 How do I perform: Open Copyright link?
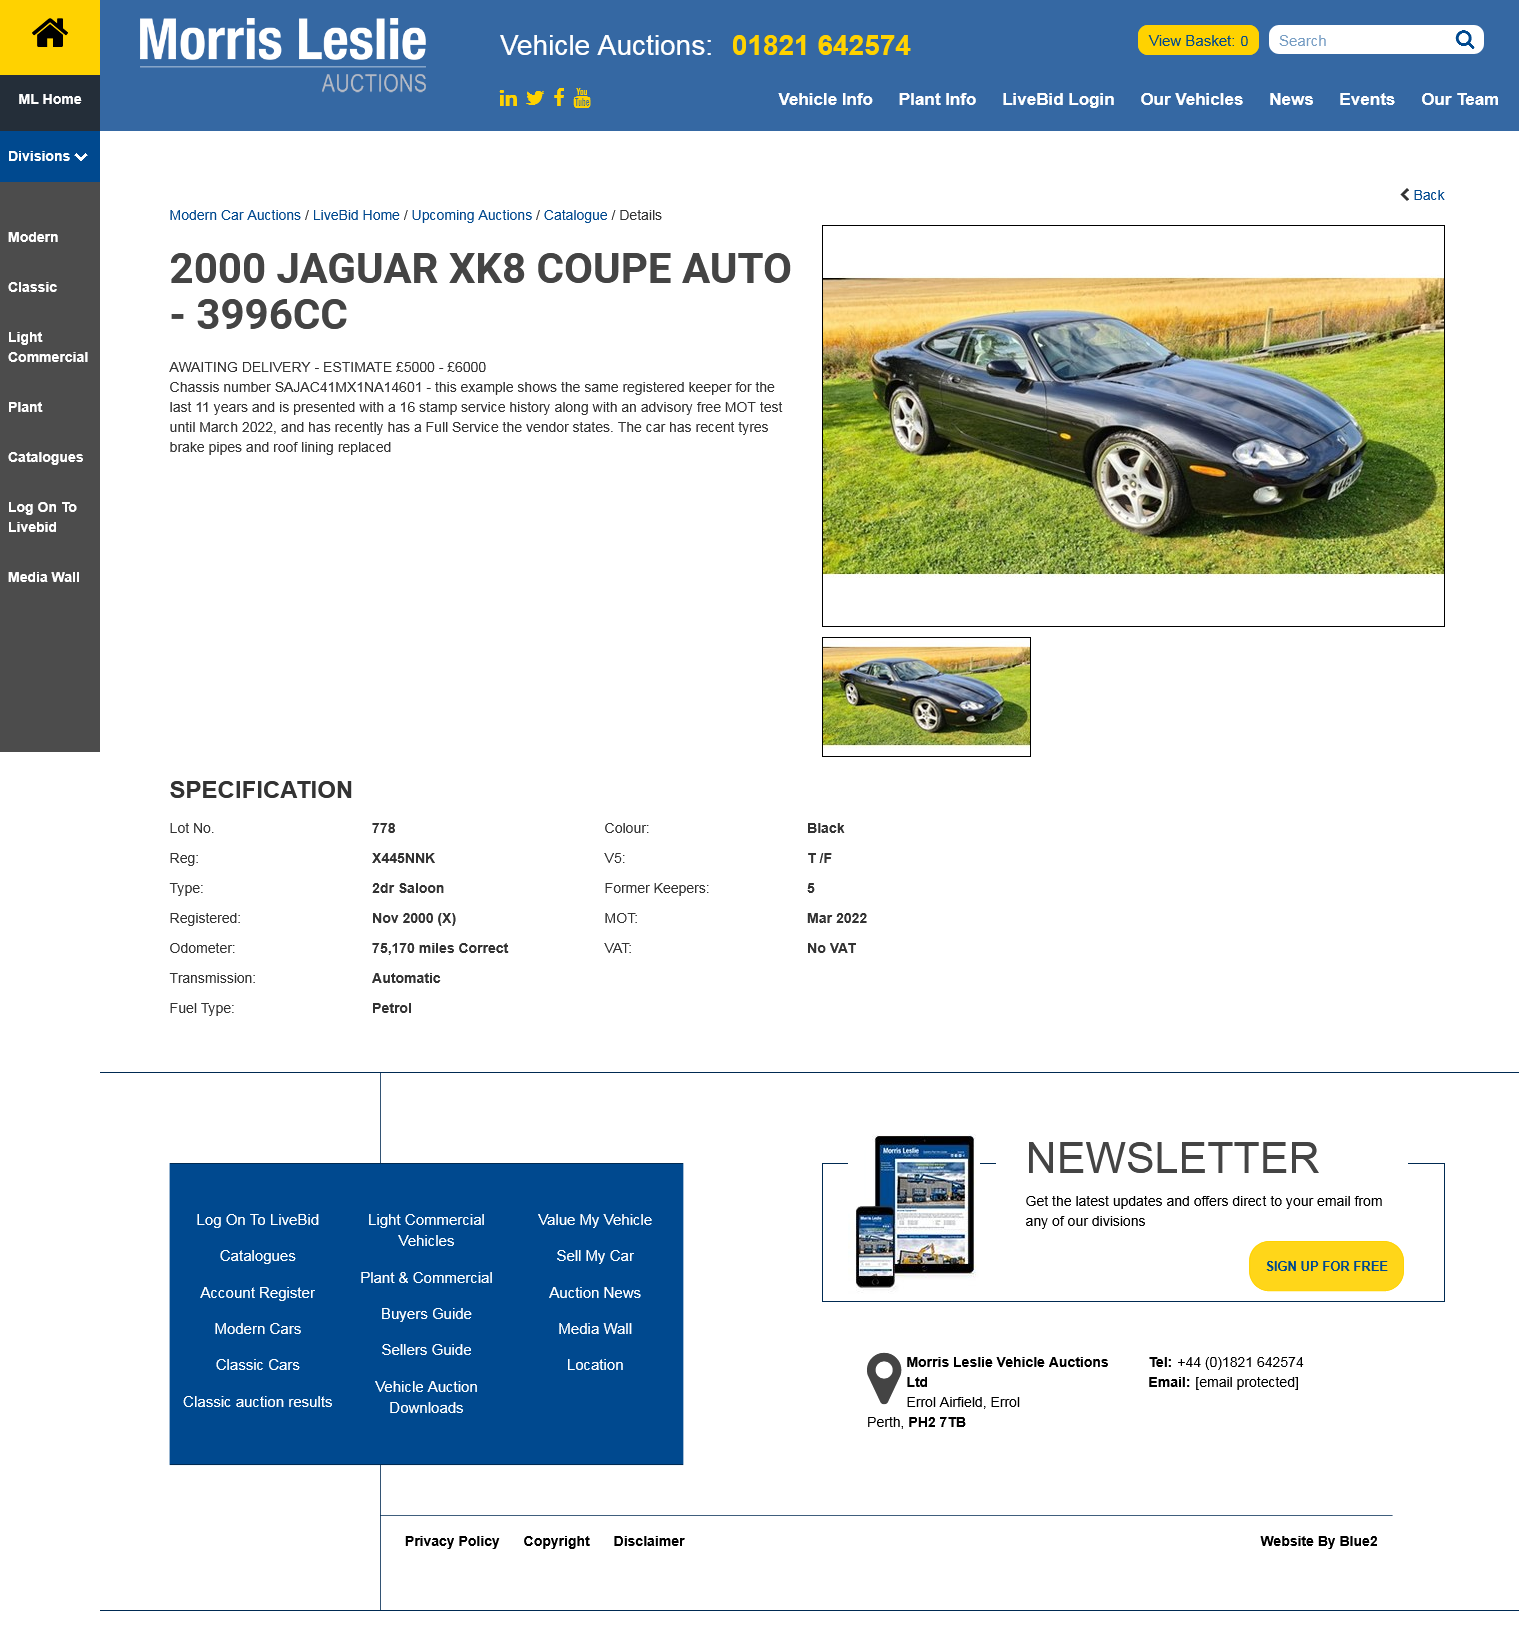(x=556, y=1541)
